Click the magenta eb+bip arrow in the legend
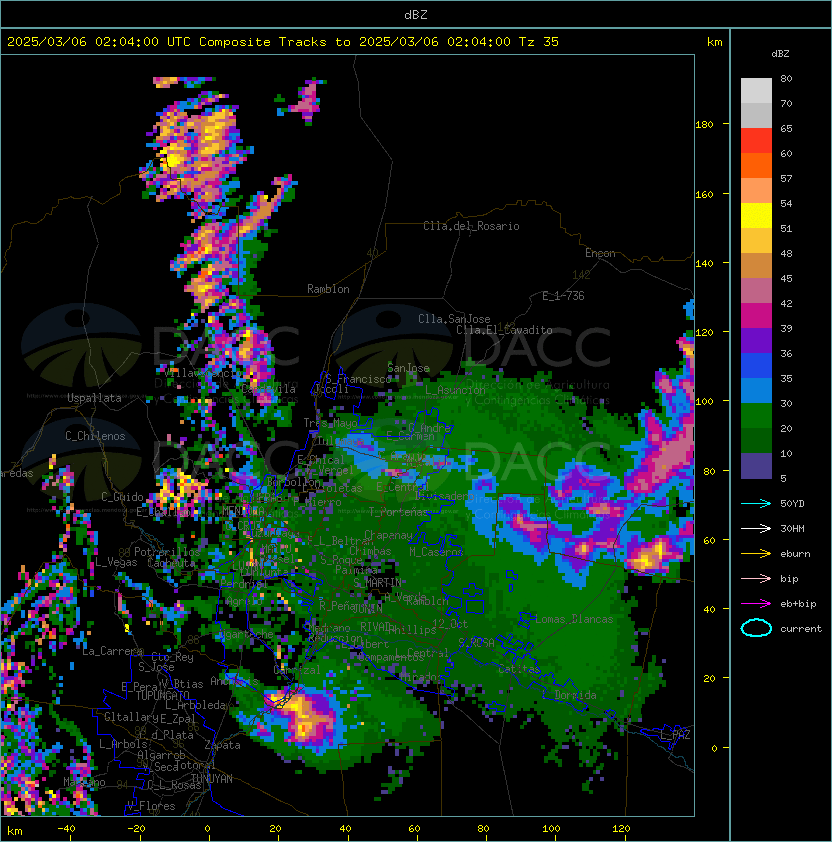 [756, 604]
